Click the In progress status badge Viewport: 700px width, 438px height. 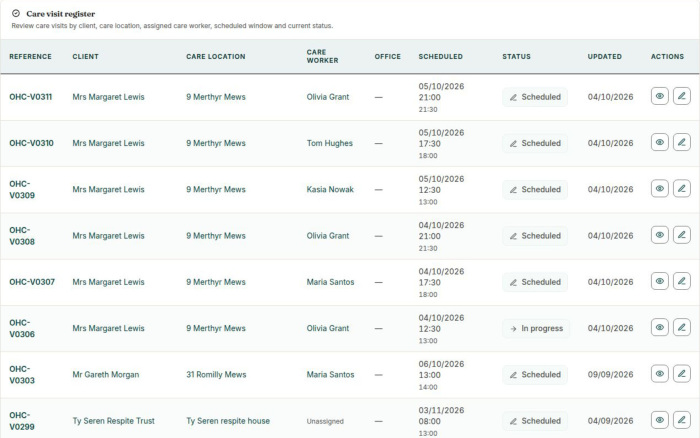pos(536,329)
